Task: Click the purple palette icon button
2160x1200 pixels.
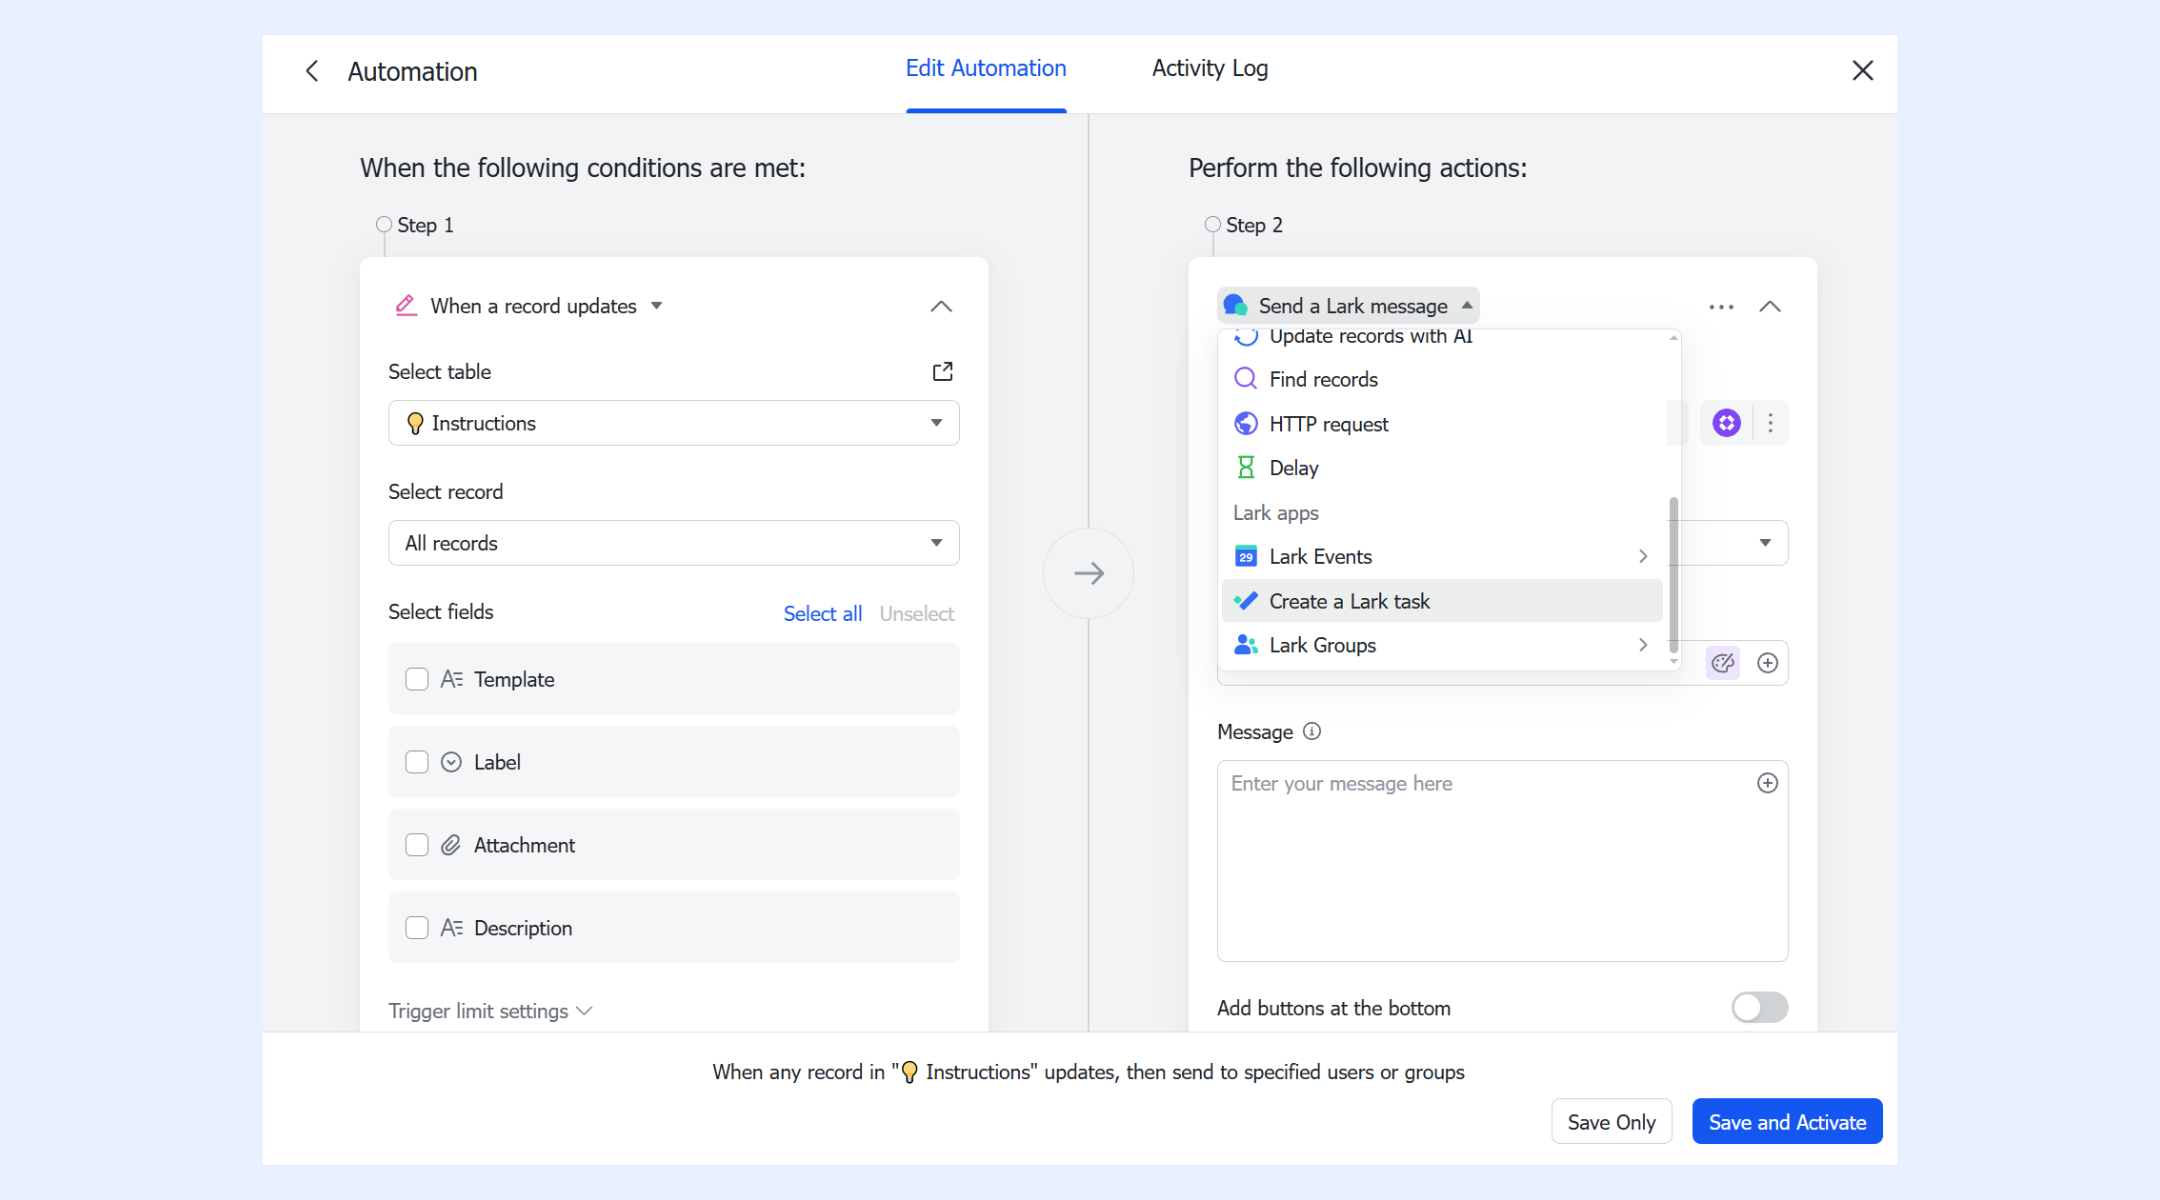Action: (x=1722, y=663)
